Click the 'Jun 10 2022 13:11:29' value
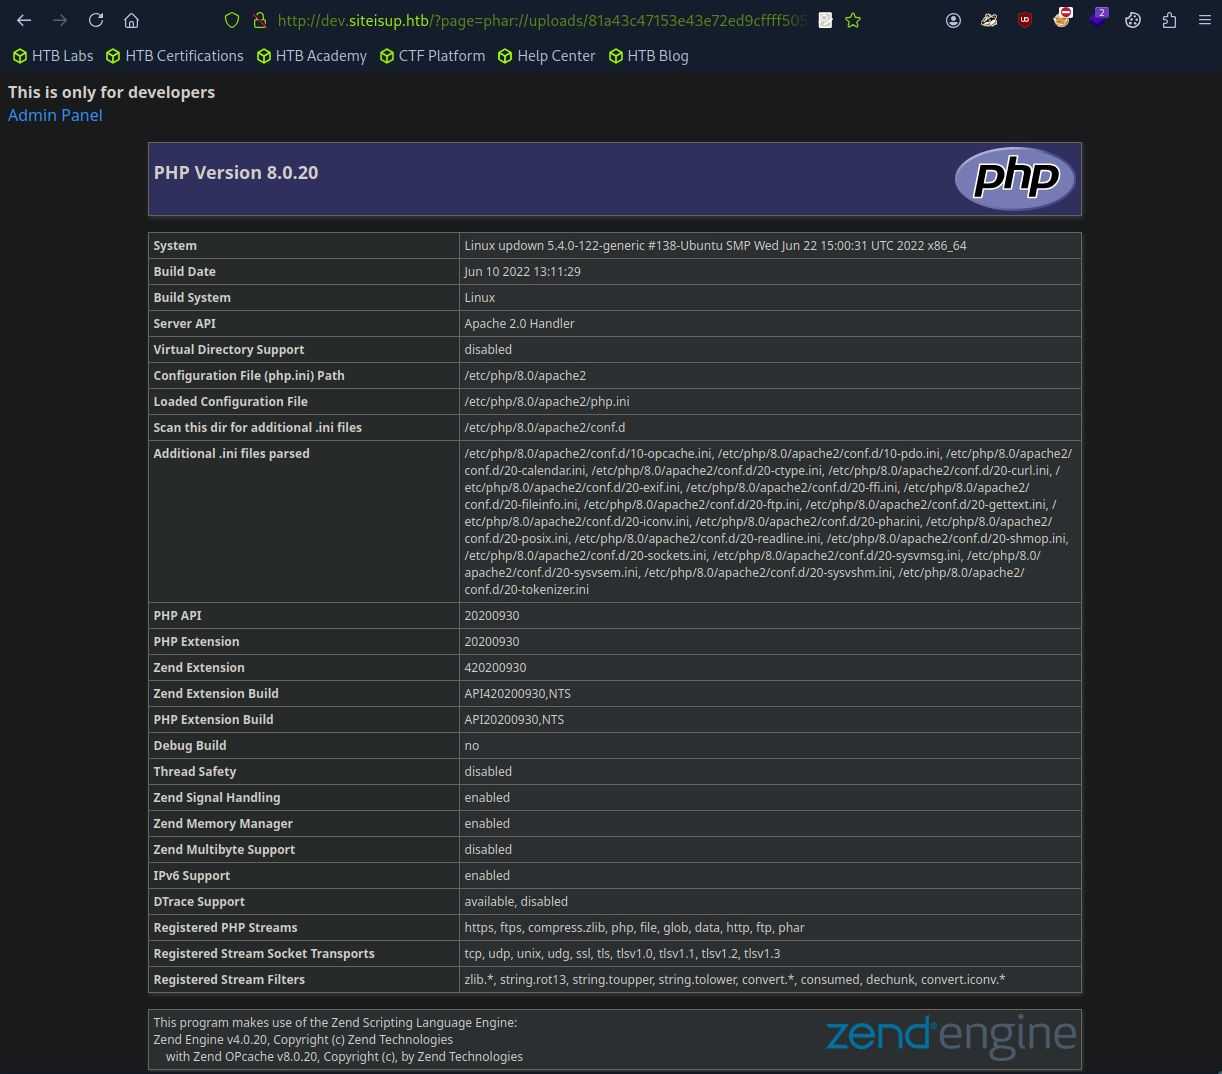This screenshot has width=1222, height=1074. click(522, 271)
